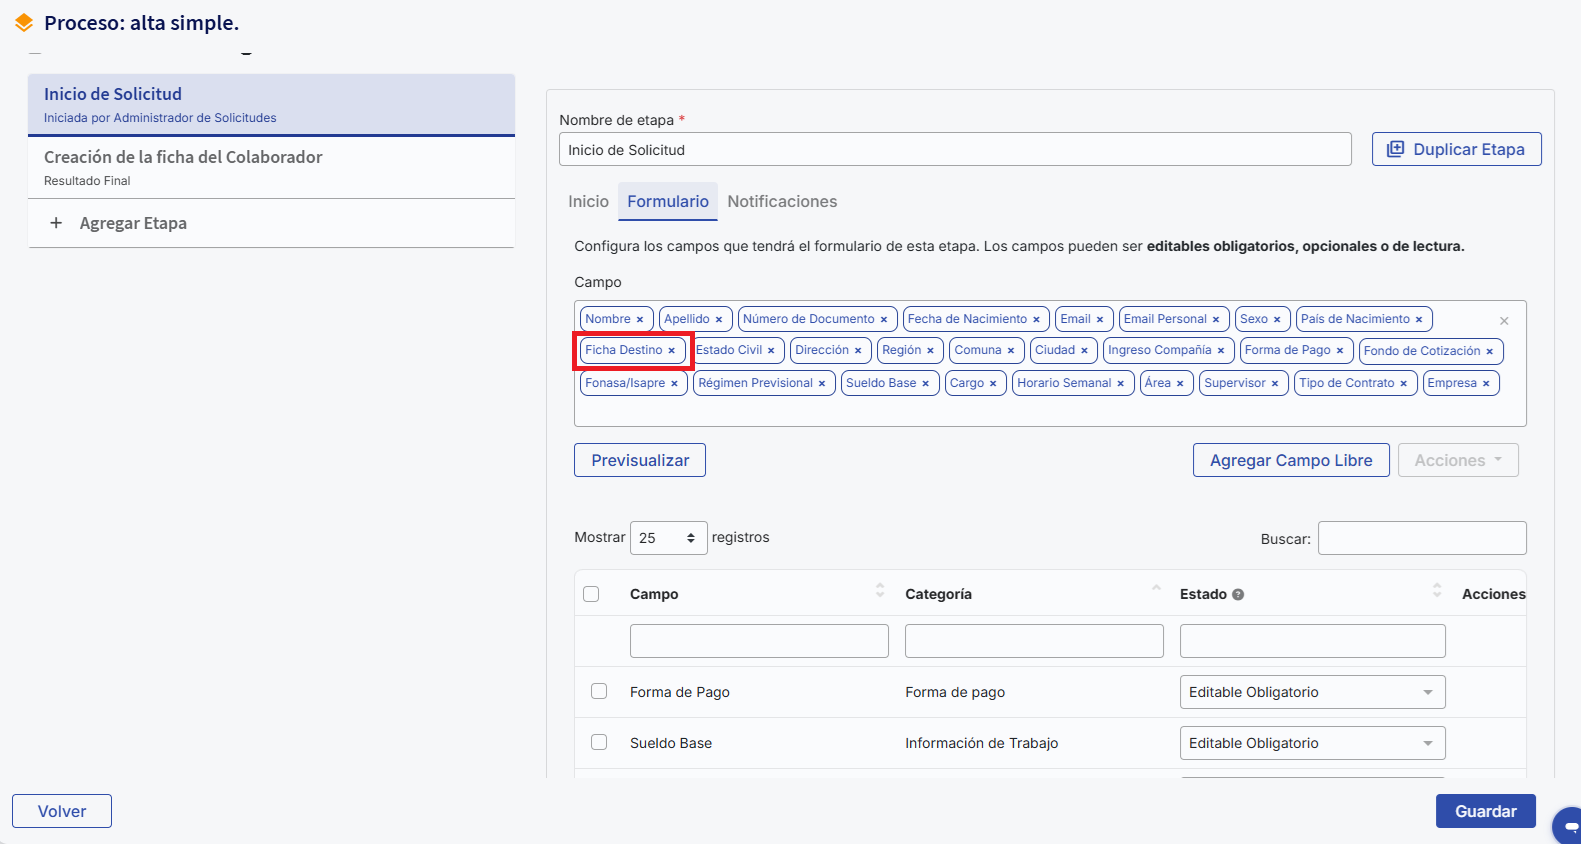Delete the Email Personal tag
1581x844 pixels.
pos(1216,320)
